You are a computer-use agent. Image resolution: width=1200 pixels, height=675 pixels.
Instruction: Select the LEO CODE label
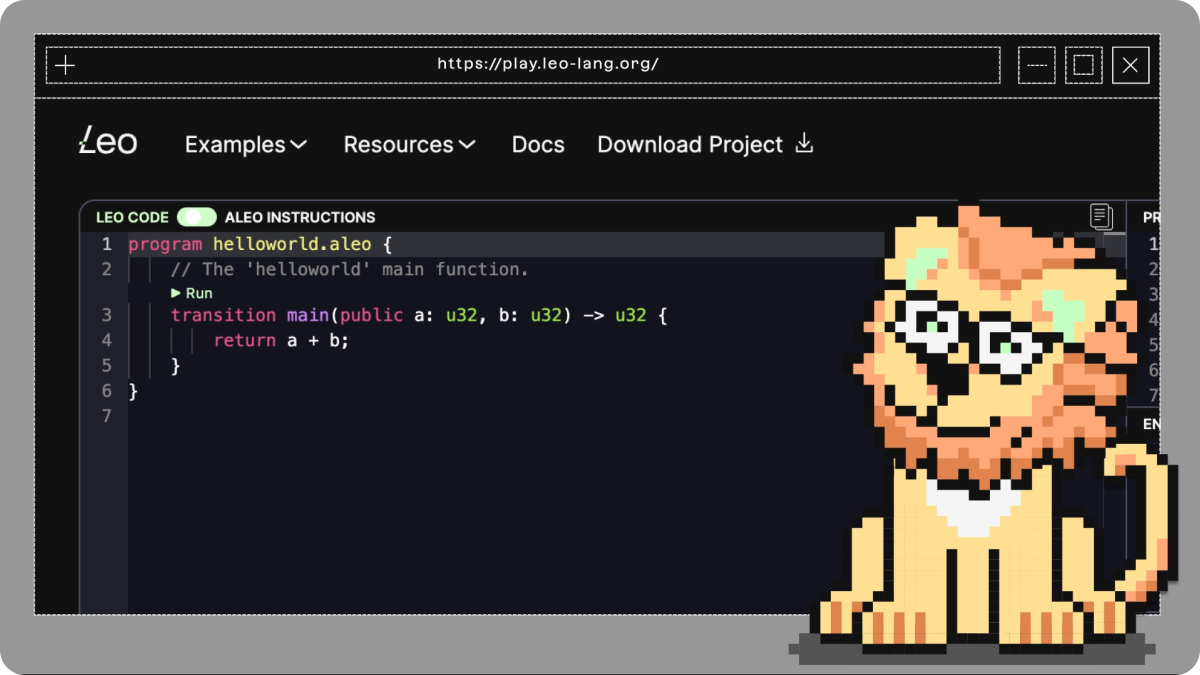(132, 217)
